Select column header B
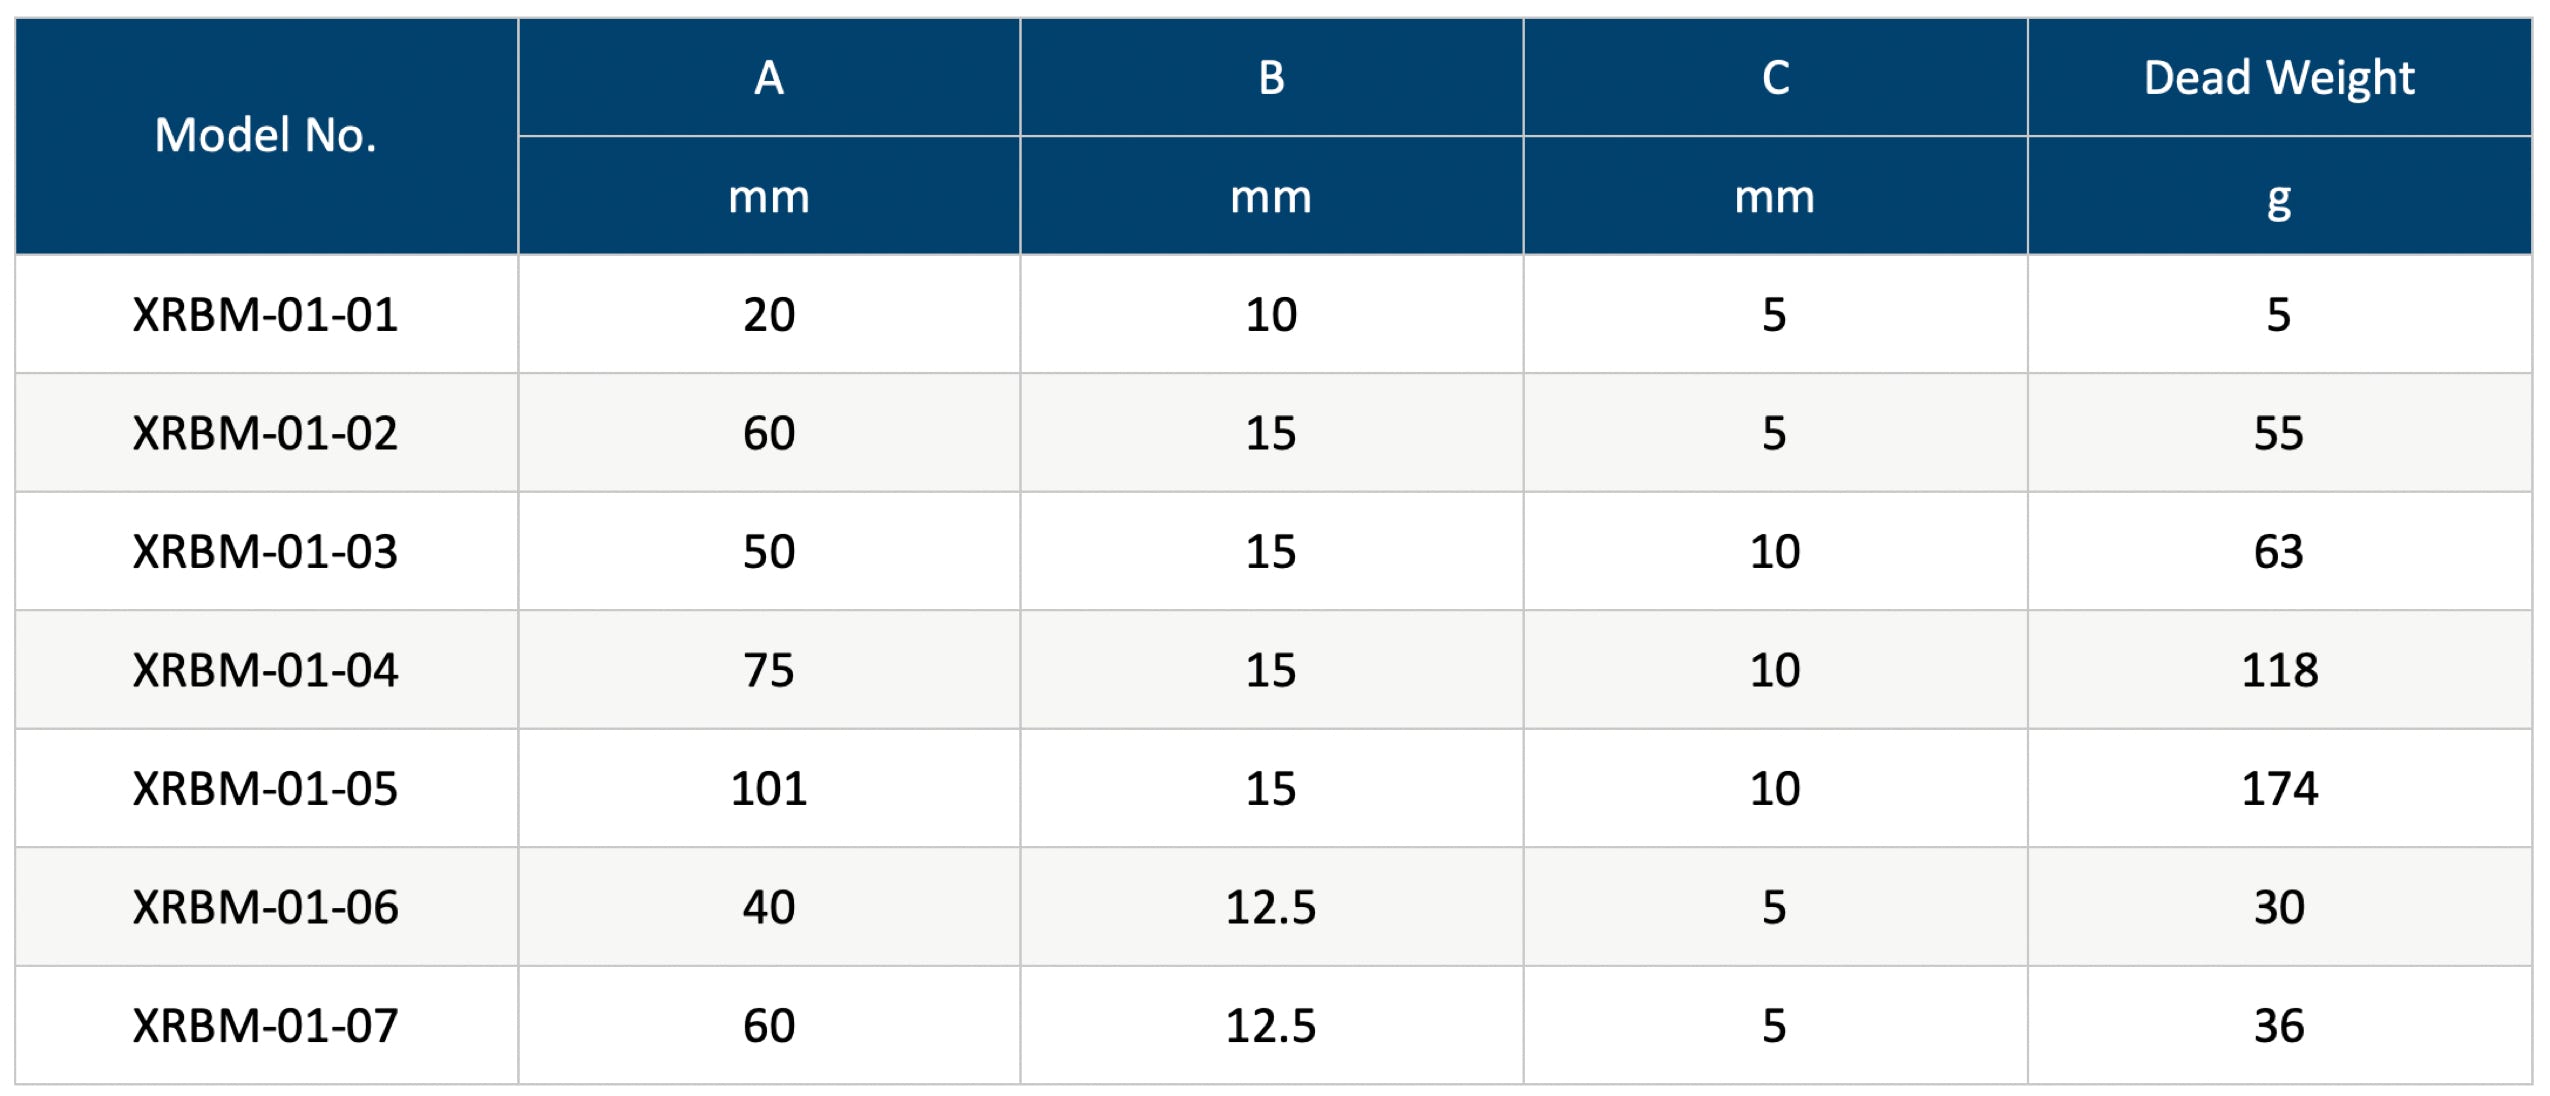 1271,78
